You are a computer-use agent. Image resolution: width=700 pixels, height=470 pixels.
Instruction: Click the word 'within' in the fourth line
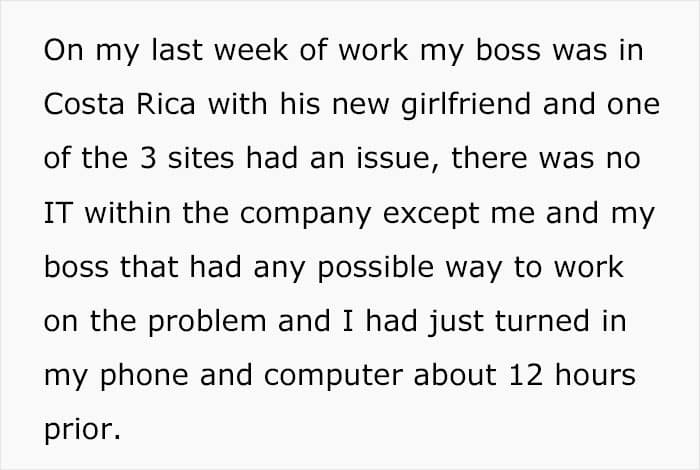(127, 212)
